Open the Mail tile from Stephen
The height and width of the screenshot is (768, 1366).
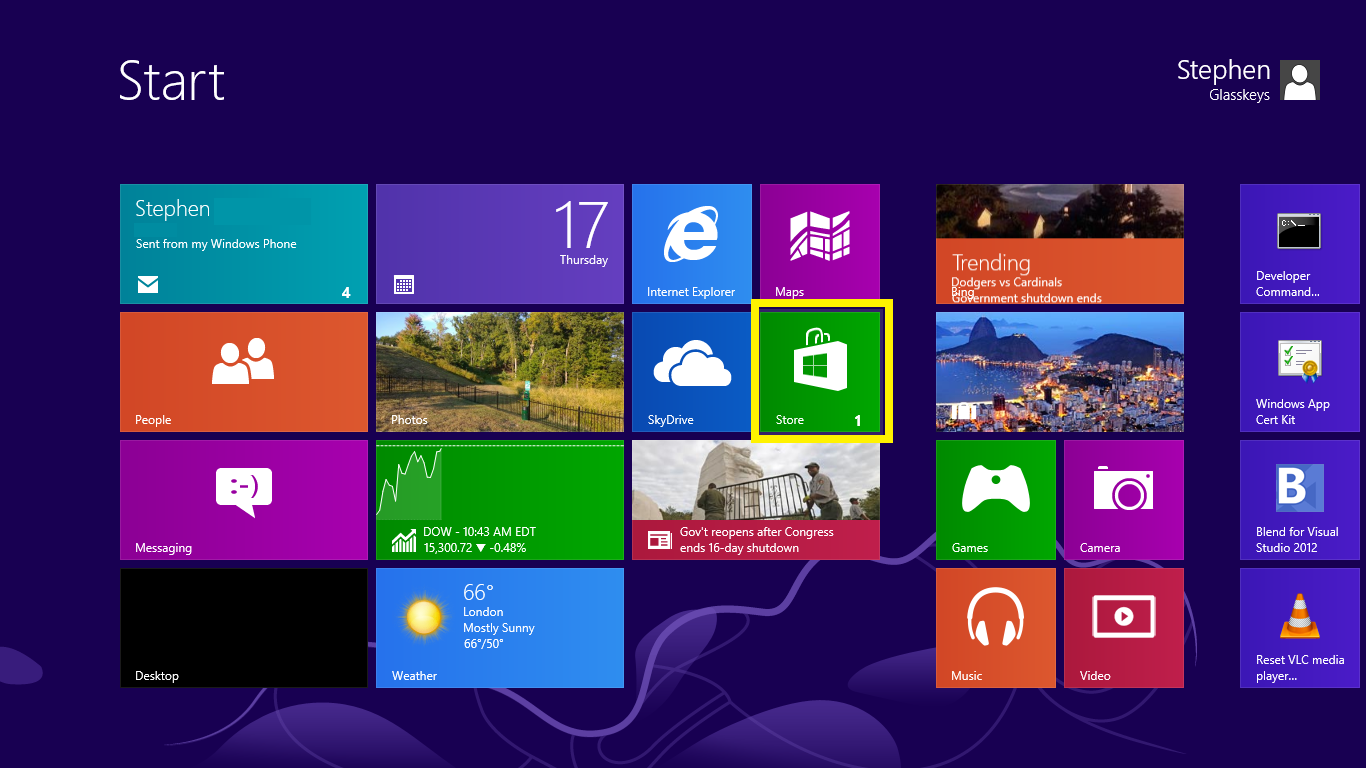coord(243,243)
